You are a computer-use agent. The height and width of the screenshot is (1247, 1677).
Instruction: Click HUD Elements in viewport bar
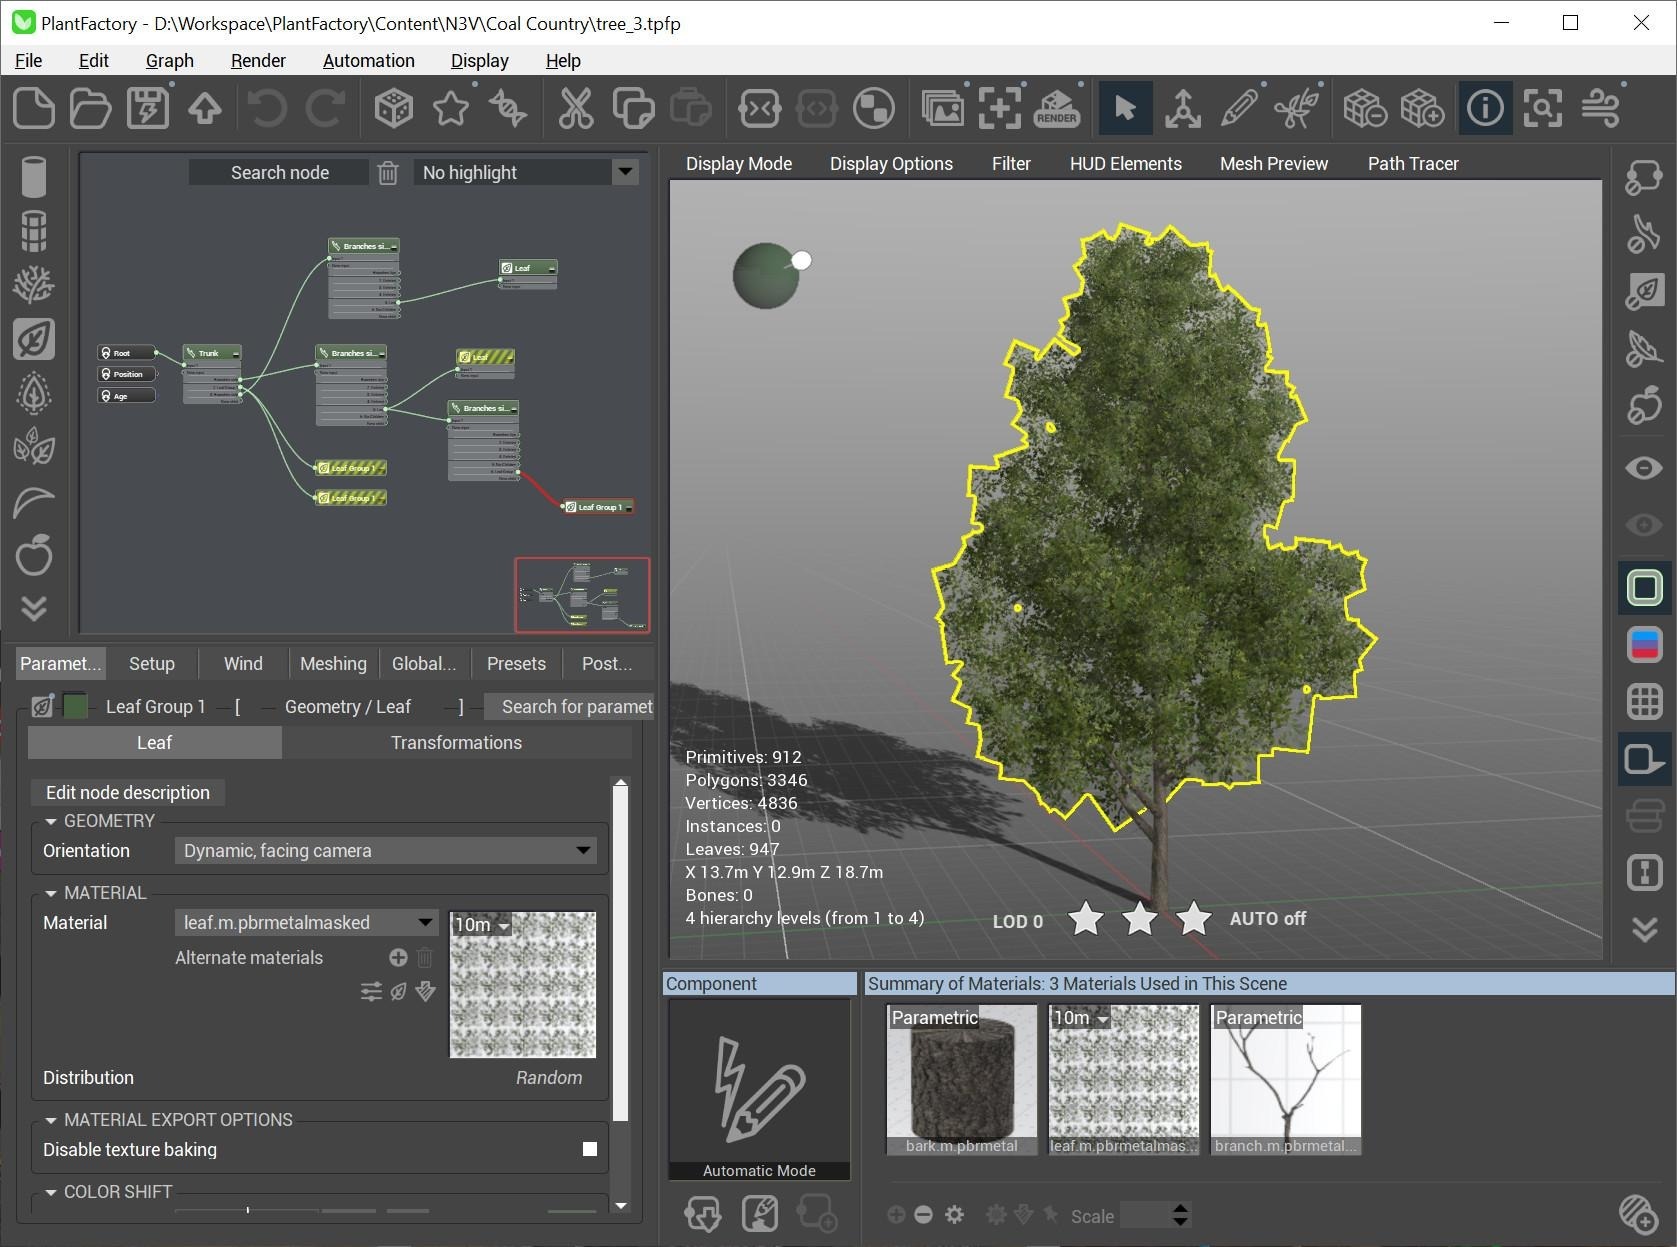pyautogui.click(x=1126, y=164)
